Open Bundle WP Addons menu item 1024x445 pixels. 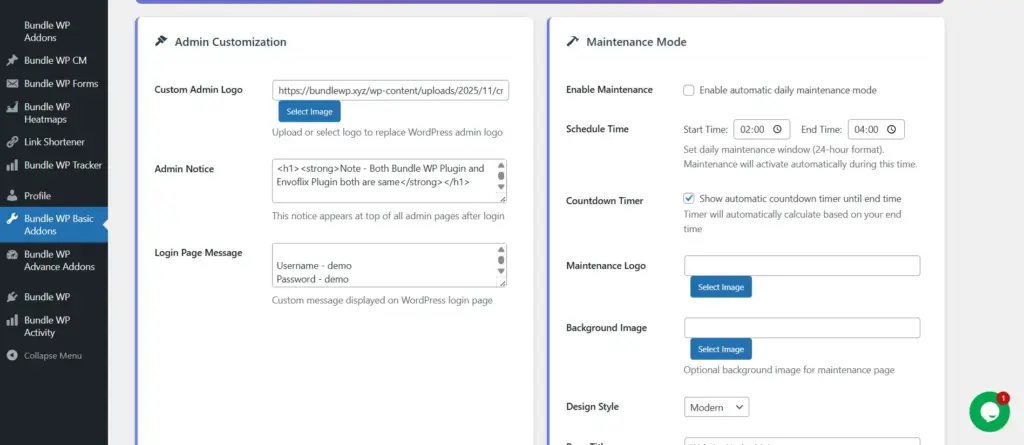pos(54,31)
